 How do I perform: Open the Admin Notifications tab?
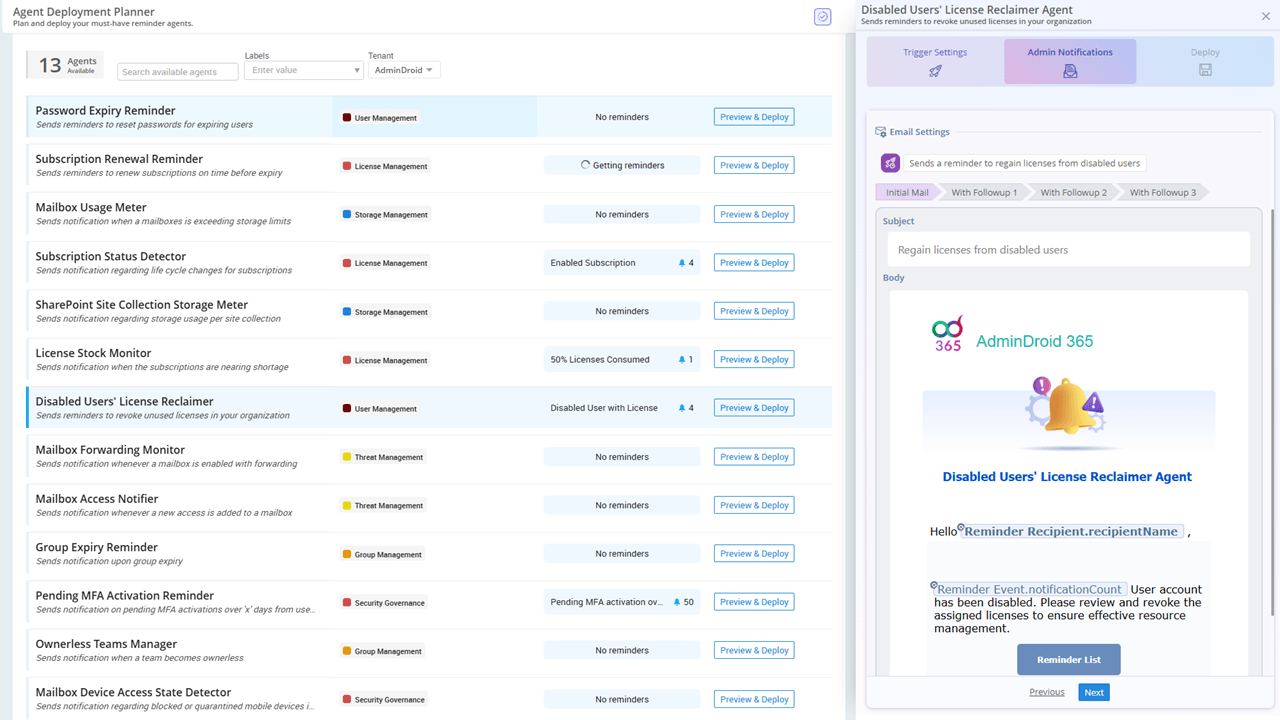1070,61
